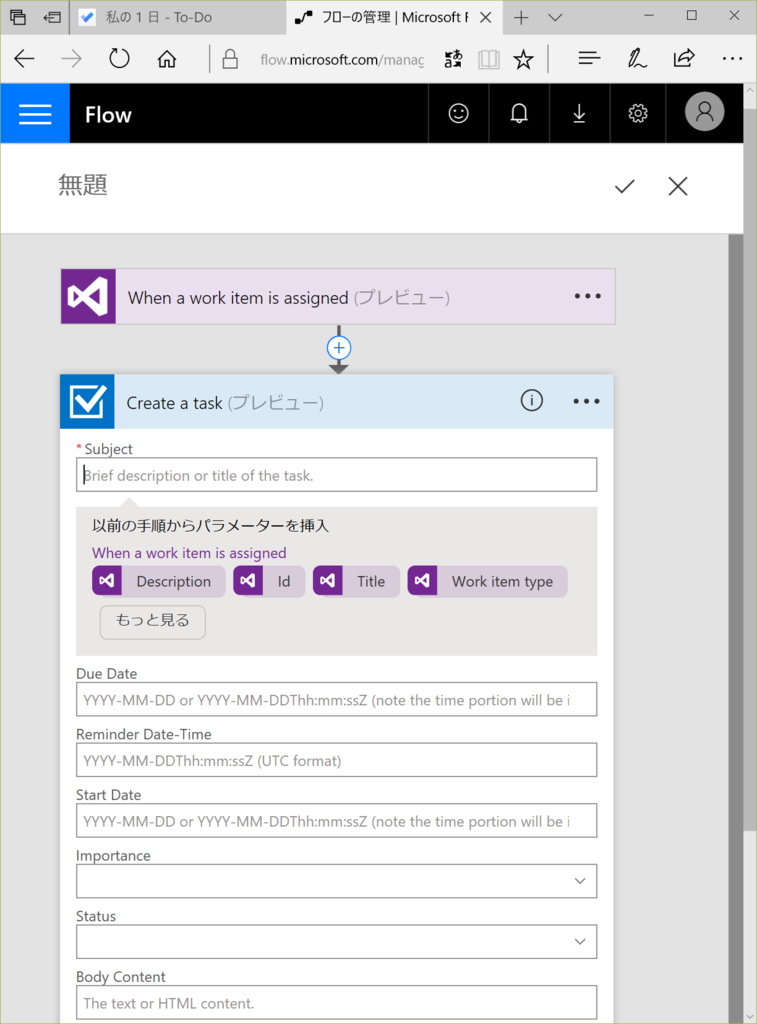
Task: Click the Flow logo text
Action: (x=108, y=115)
